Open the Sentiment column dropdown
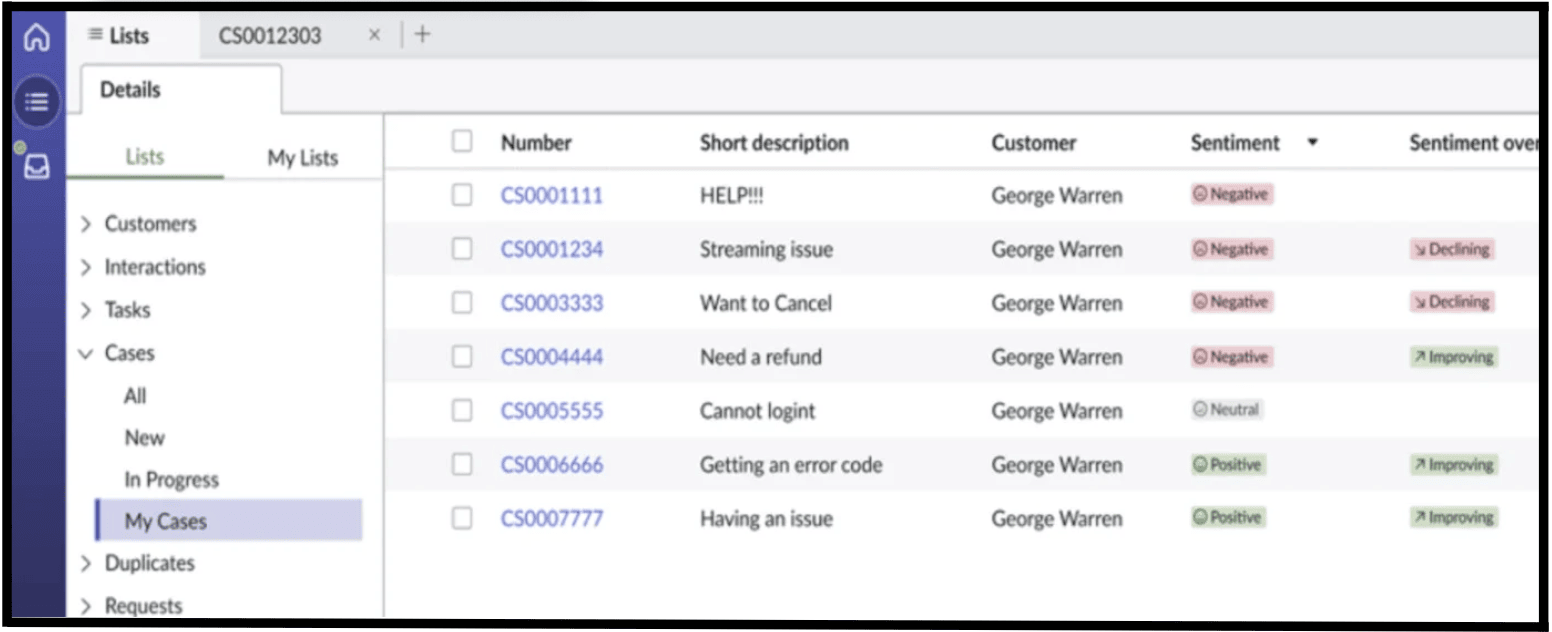1552x632 pixels. click(1313, 142)
